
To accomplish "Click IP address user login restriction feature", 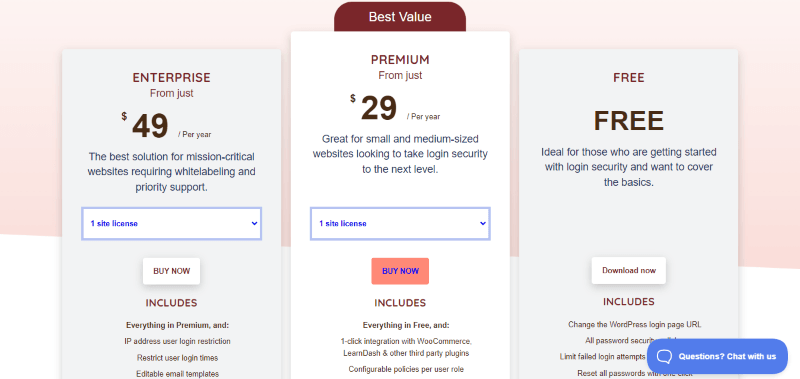I will [x=178, y=341].
